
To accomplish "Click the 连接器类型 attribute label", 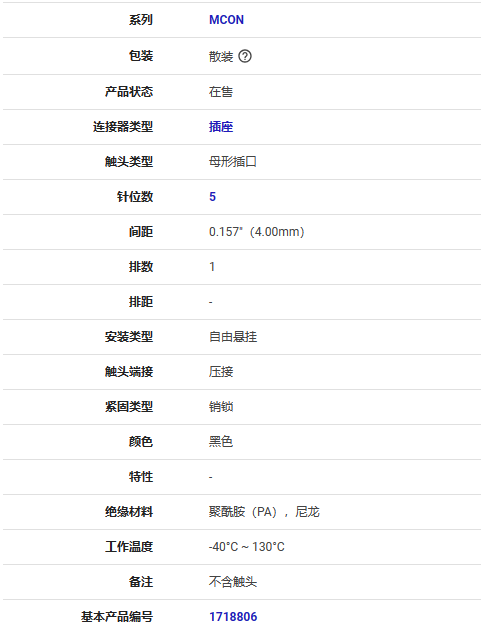I will [x=123, y=127].
